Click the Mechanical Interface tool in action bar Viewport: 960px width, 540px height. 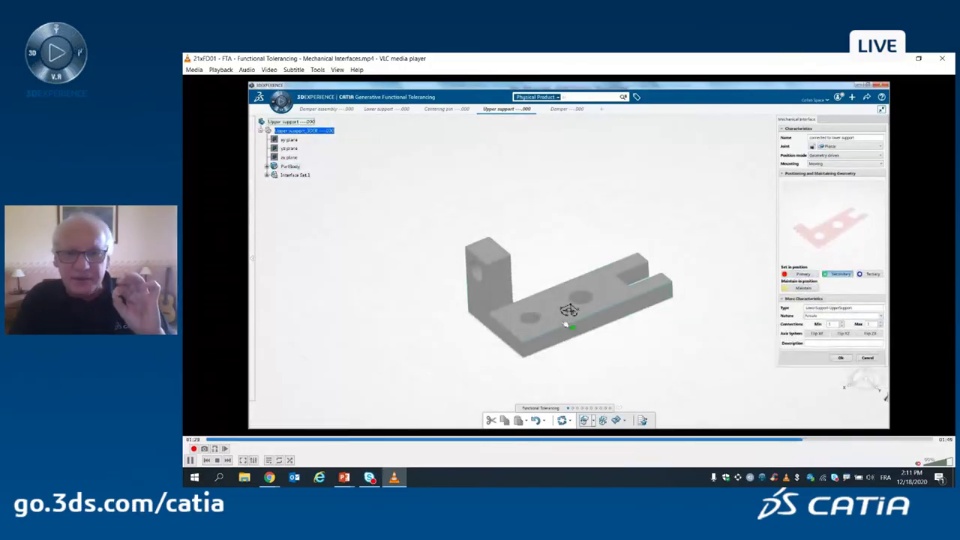coord(585,420)
